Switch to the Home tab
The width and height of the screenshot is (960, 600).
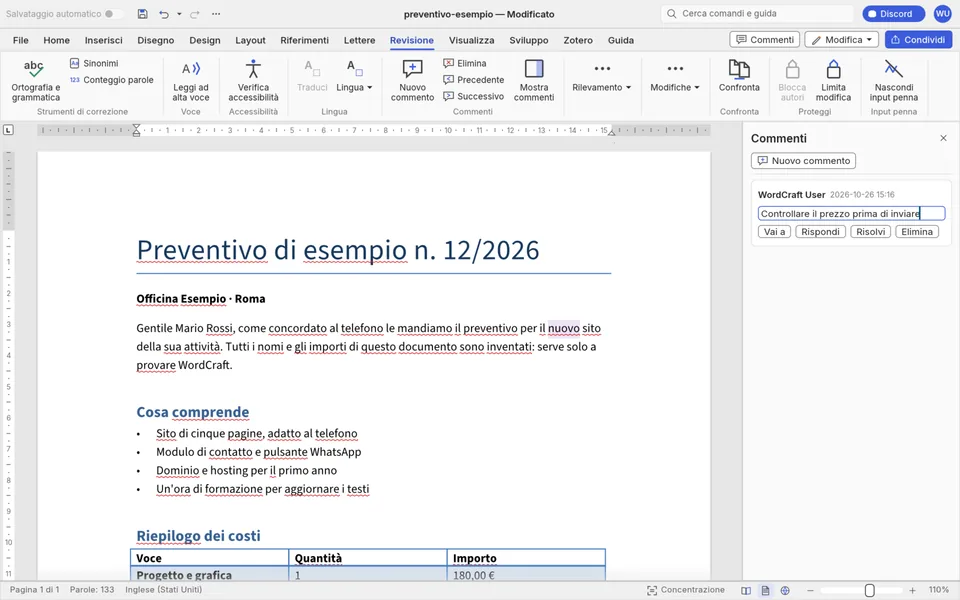[56, 40]
